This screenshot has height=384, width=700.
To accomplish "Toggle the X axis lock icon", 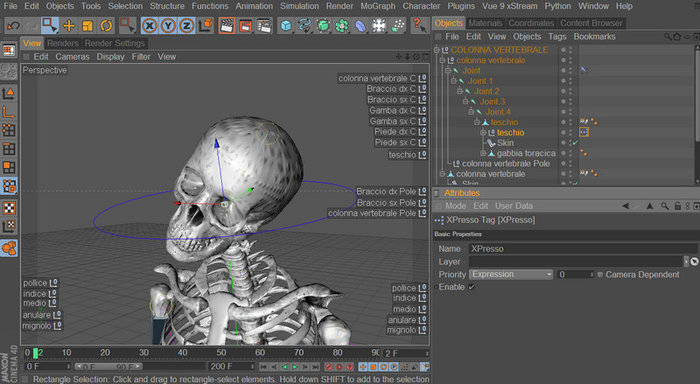I will [x=149, y=26].
